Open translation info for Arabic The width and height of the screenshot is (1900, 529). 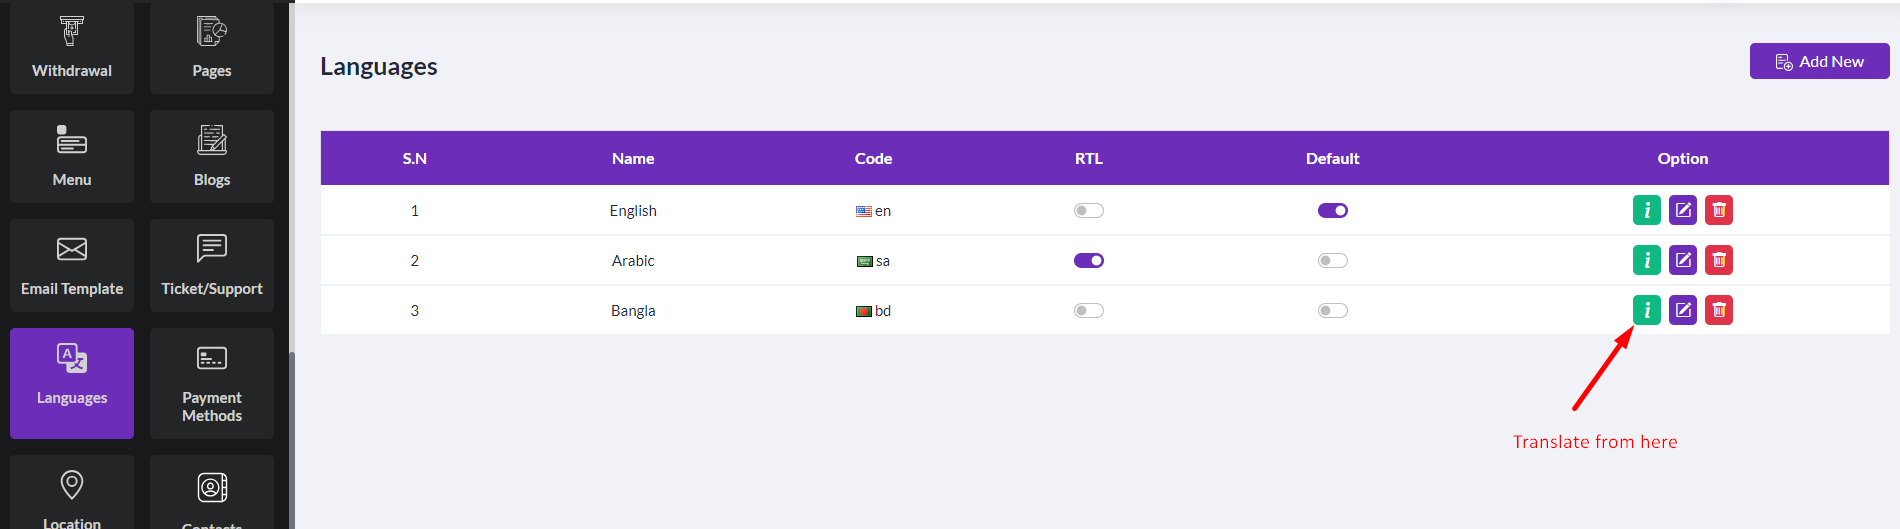pos(1647,260)
